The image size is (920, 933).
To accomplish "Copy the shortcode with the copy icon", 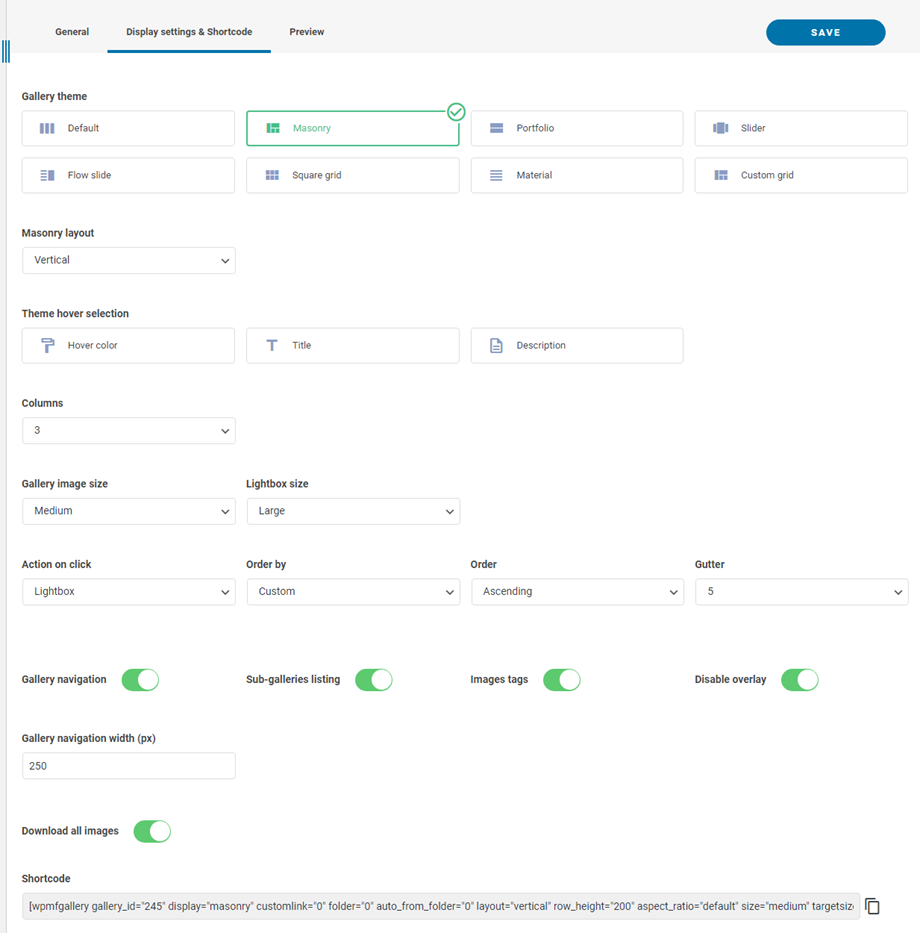I will click(x=872, y=906).
